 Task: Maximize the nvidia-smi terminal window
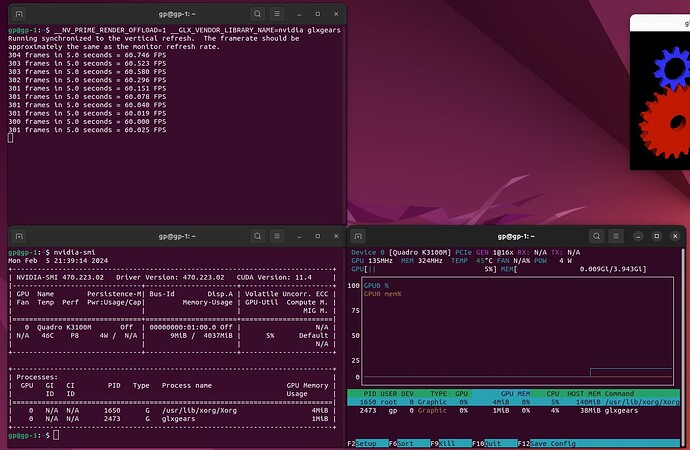(x=318, y=236)
